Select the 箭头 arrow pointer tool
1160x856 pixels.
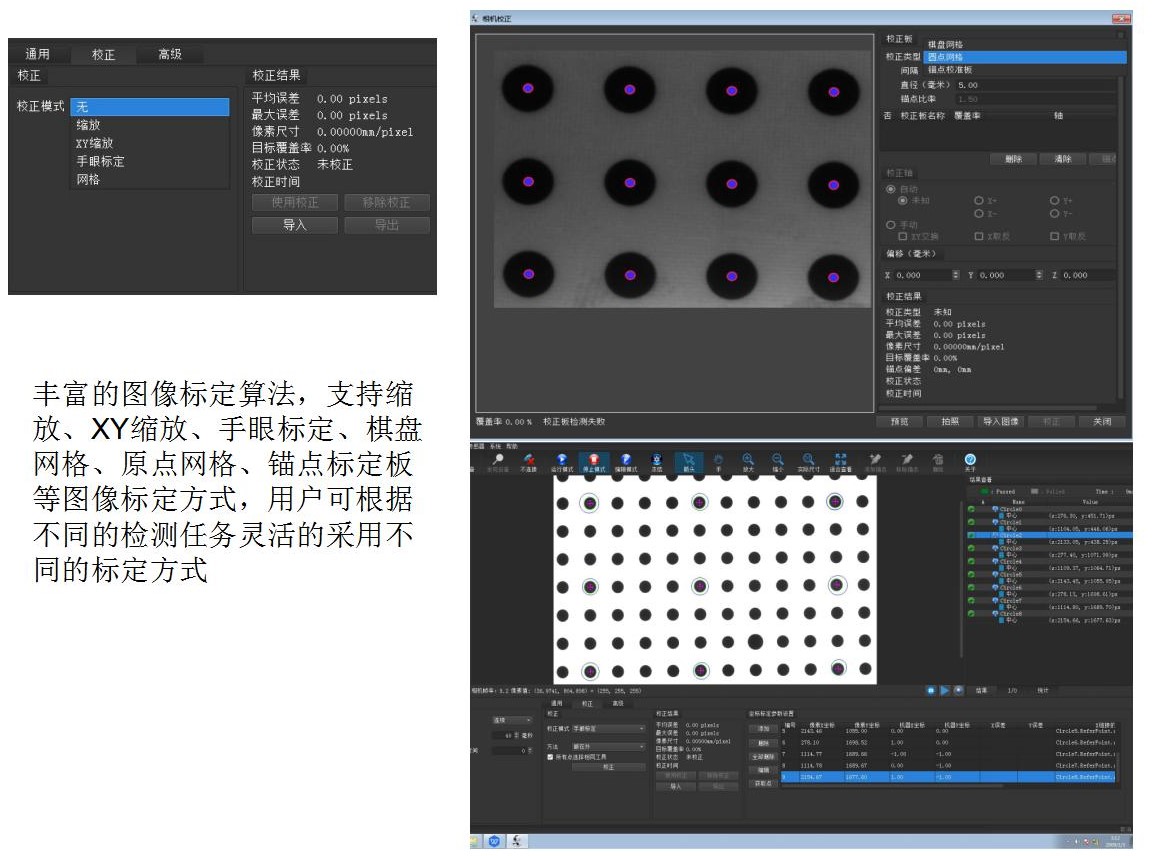tap(688, 460)
